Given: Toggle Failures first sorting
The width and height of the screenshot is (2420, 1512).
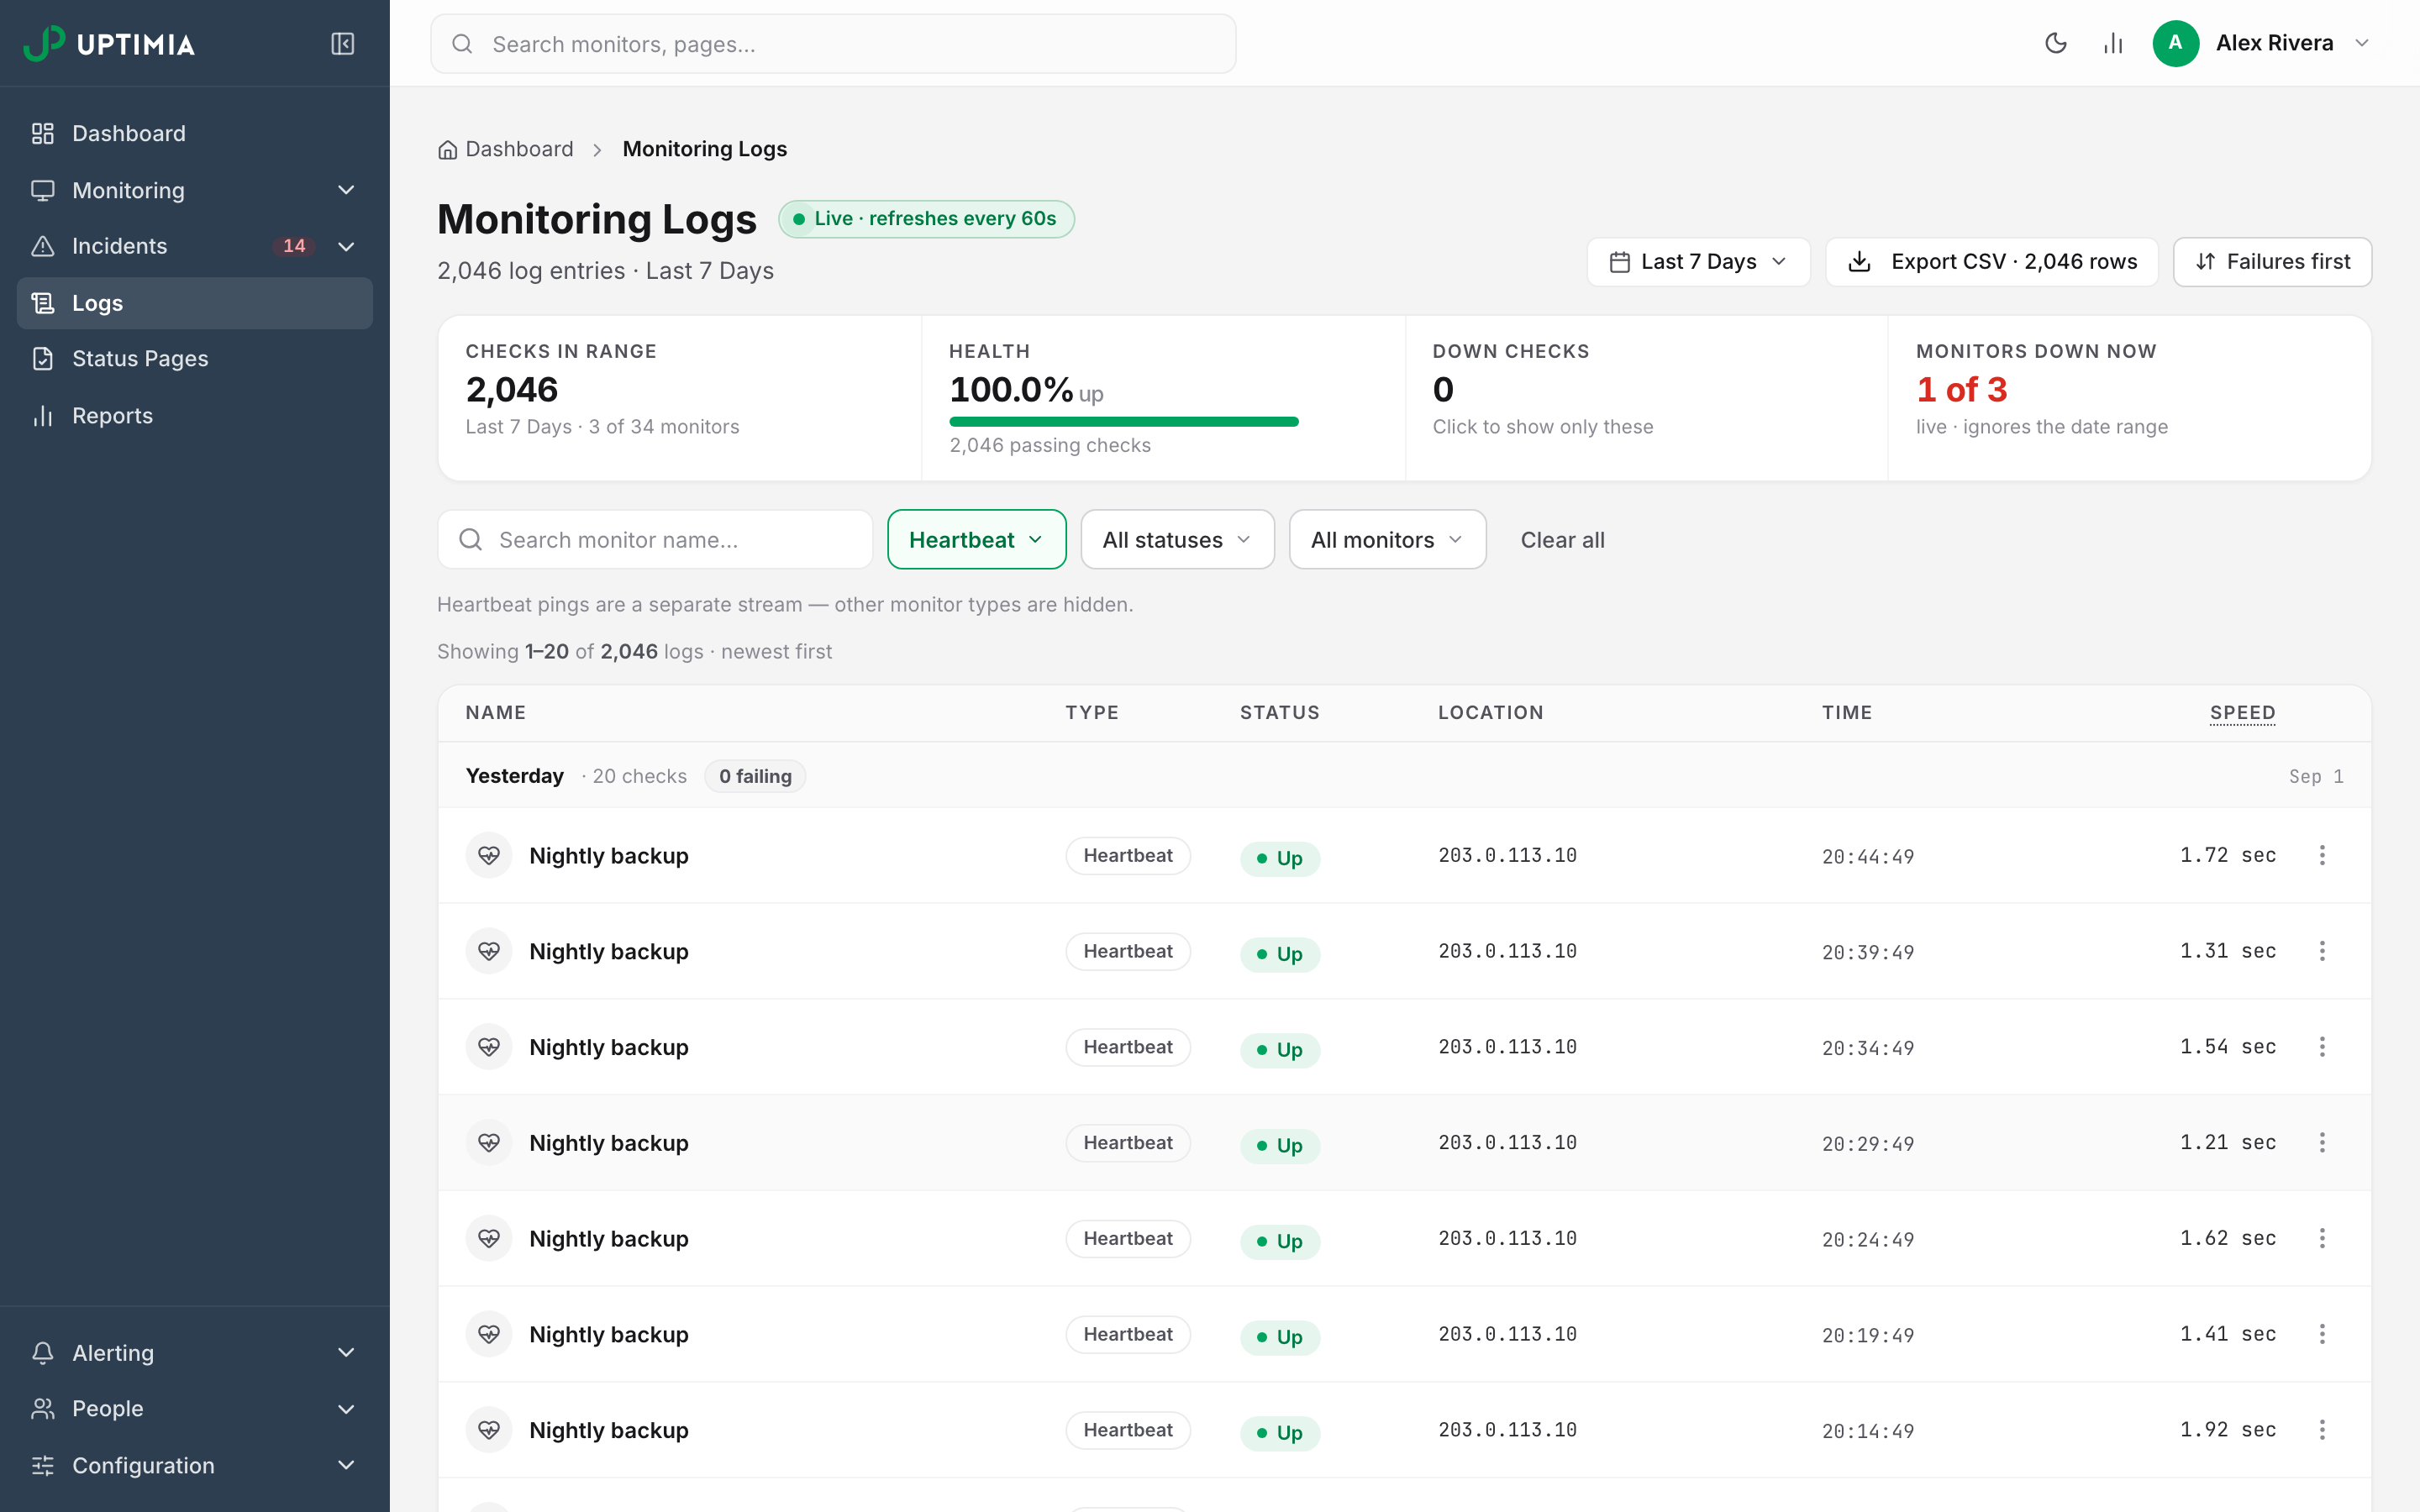Looking at the screenshot, I should (2272, 262).
